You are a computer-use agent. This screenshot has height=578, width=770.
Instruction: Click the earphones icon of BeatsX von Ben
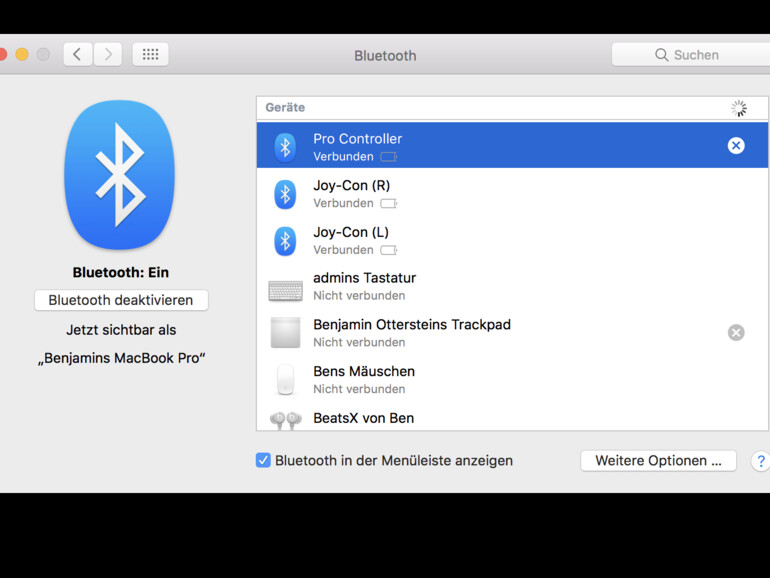(x=285, y=421)
